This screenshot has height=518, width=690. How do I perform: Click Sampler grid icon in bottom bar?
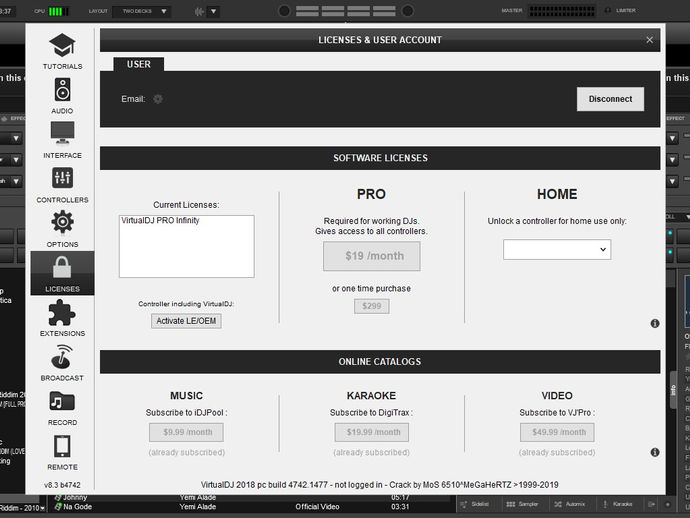click(510, 504)
